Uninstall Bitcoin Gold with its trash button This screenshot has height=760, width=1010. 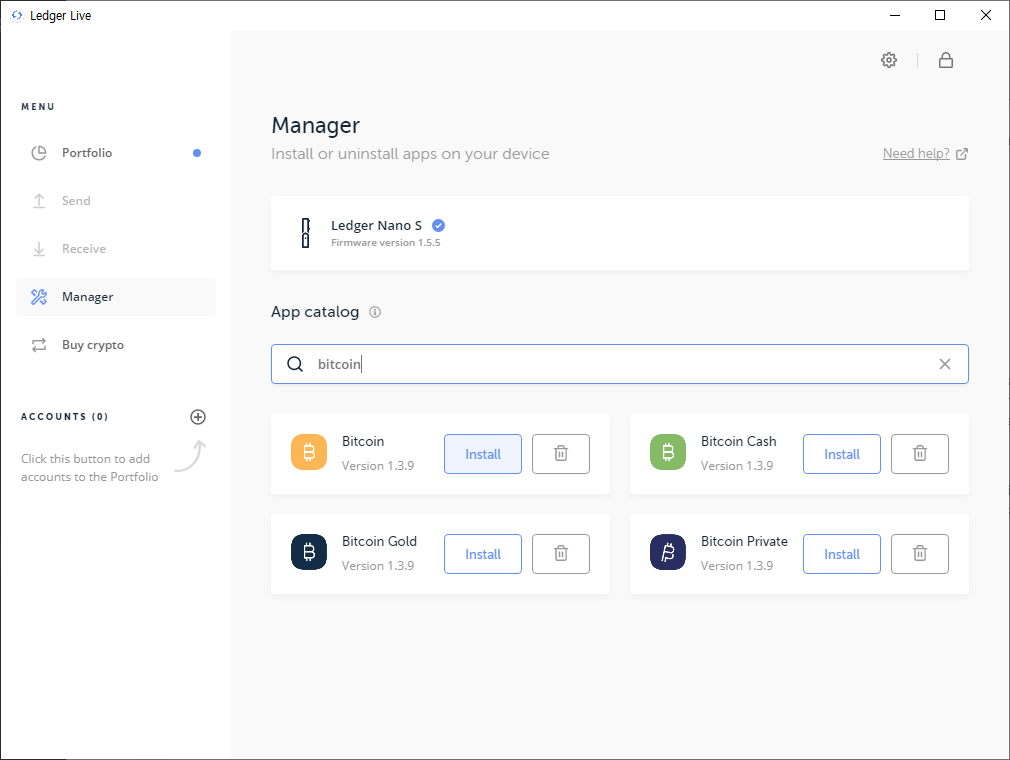coord(561,554)
